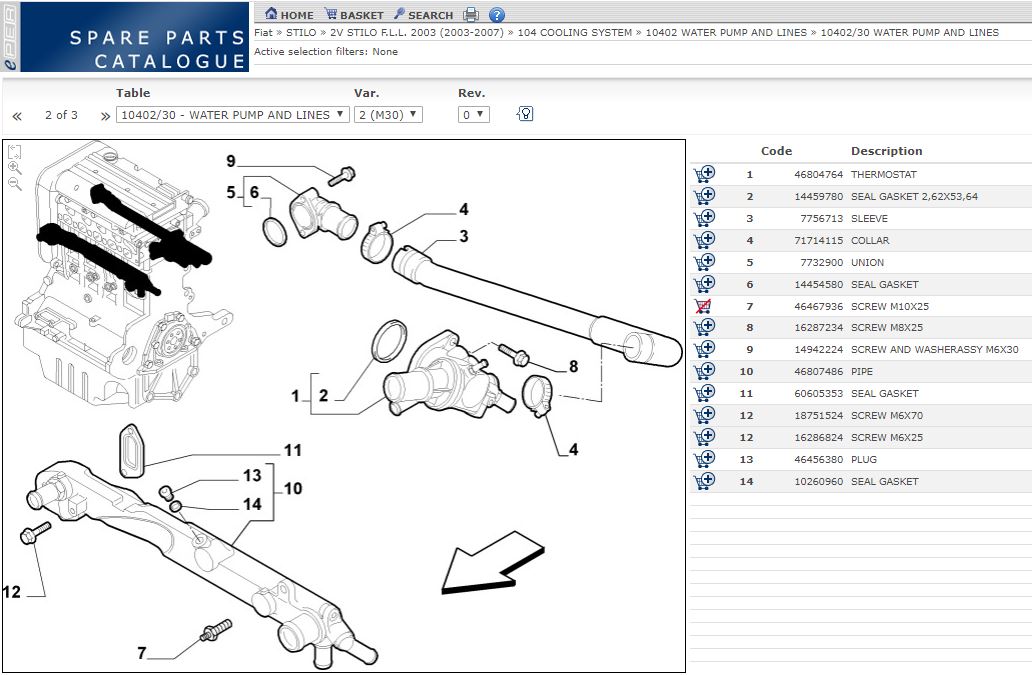
Task: Add SEAL GASKET 10260960 to basket
Action: [x=704, y=481]
